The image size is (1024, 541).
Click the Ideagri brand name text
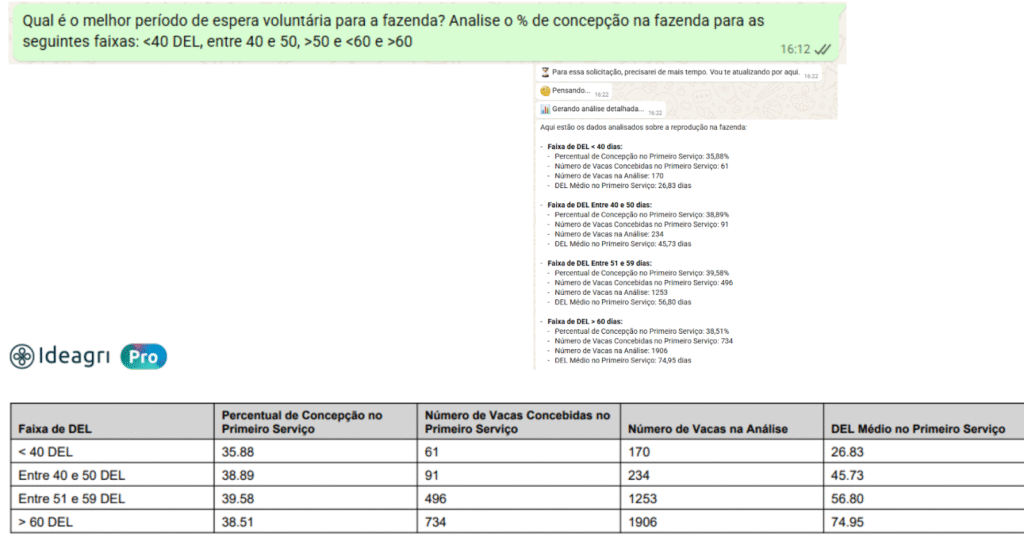point(74,357)
